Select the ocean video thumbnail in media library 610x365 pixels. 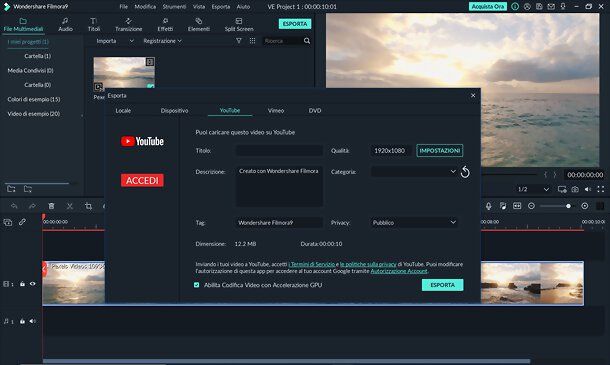click(x=124, y=73)
